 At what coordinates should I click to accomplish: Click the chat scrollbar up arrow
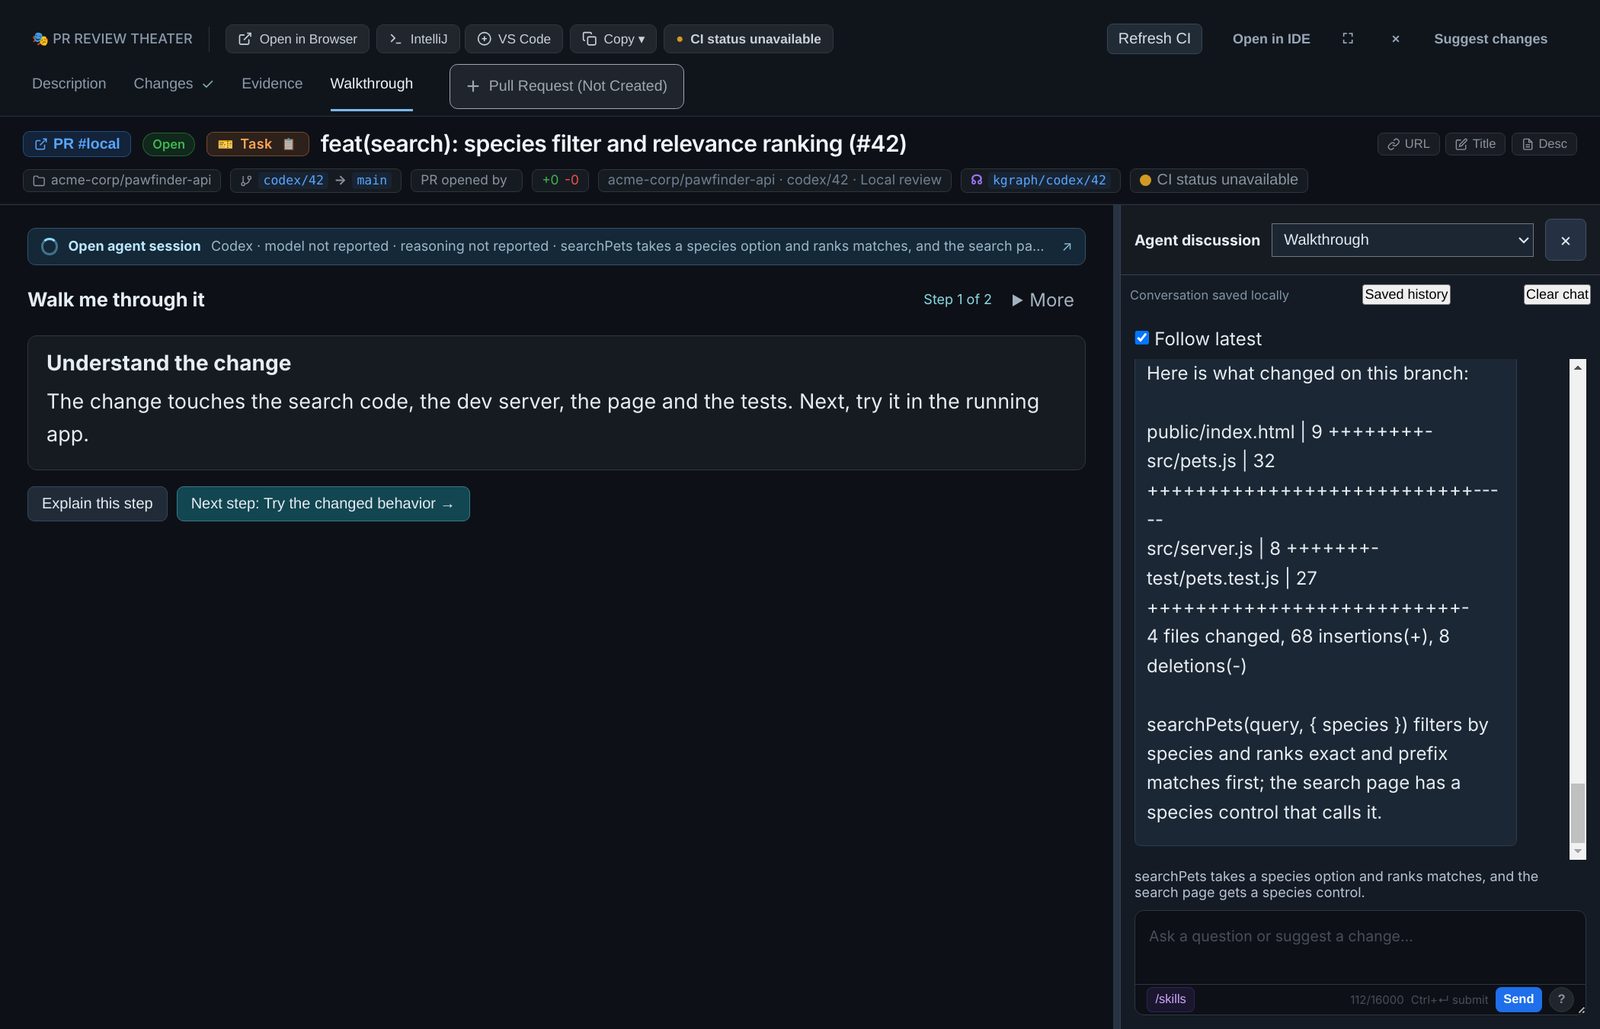pyautogui.click(x=1578, y=367)
